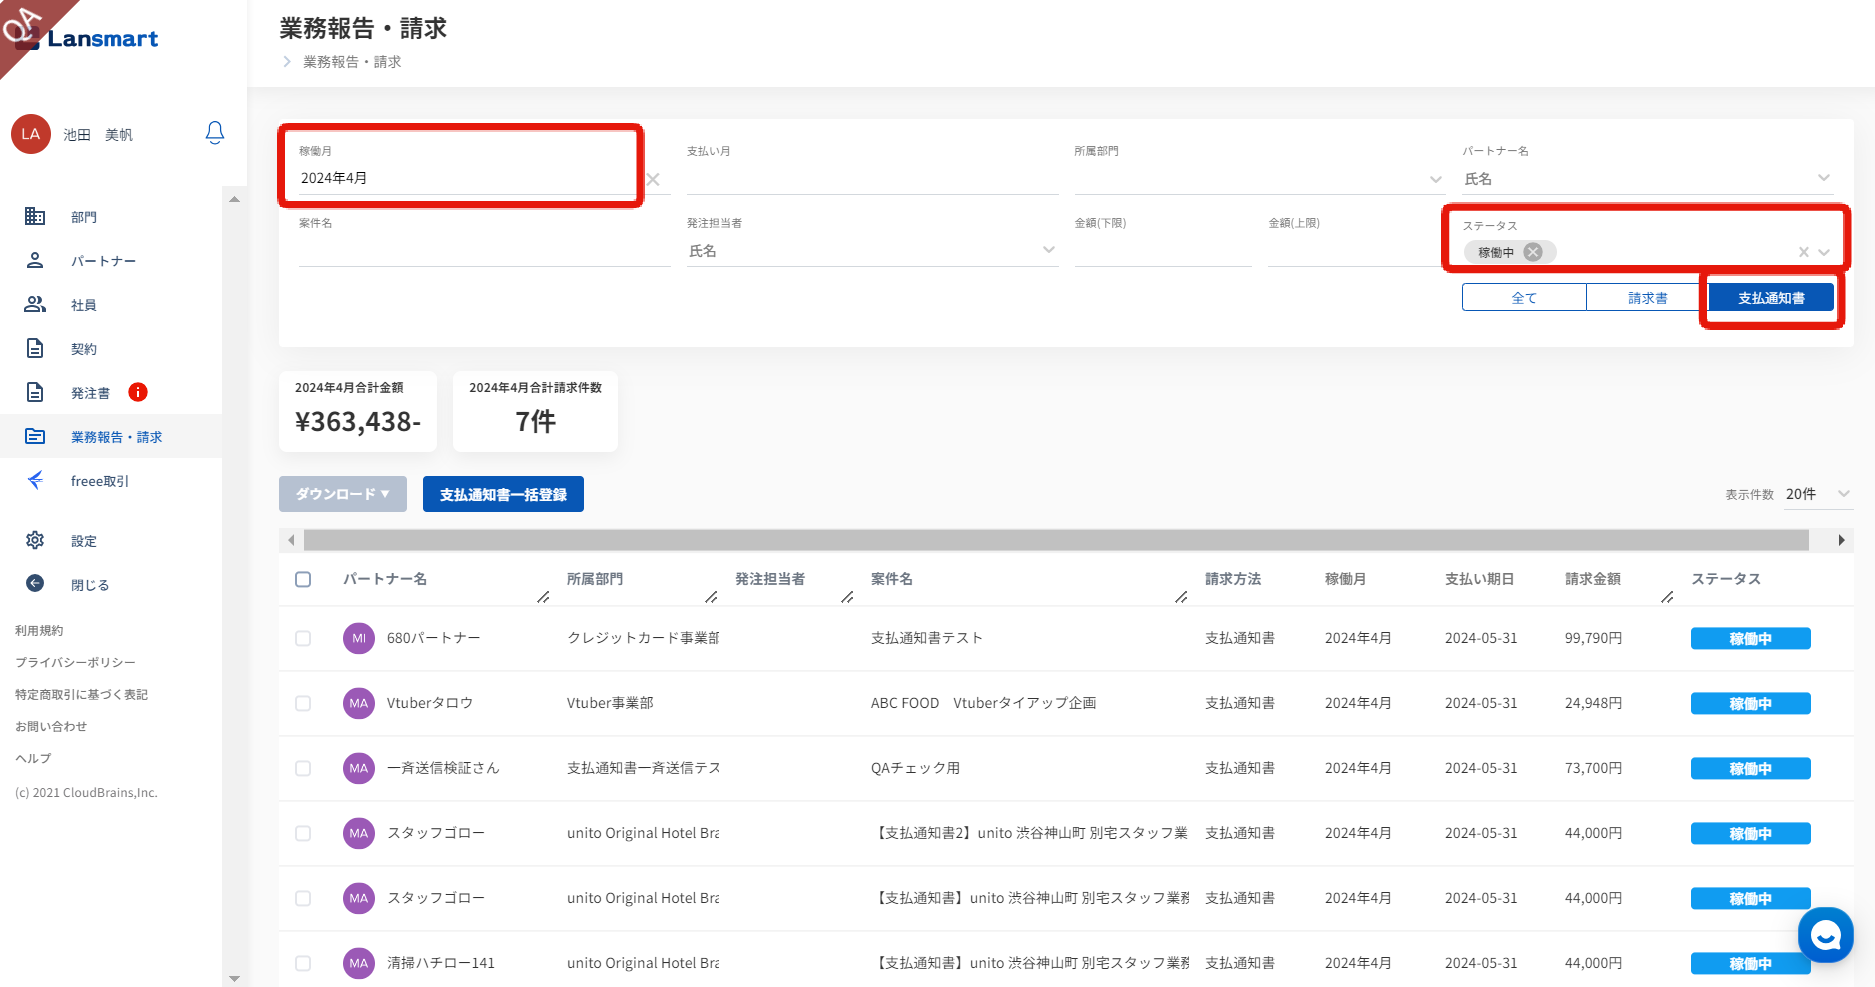Screen dimensions: 1875x987
Task: Switch to the 請求書 tab
Action: (x=1647, y=297)
